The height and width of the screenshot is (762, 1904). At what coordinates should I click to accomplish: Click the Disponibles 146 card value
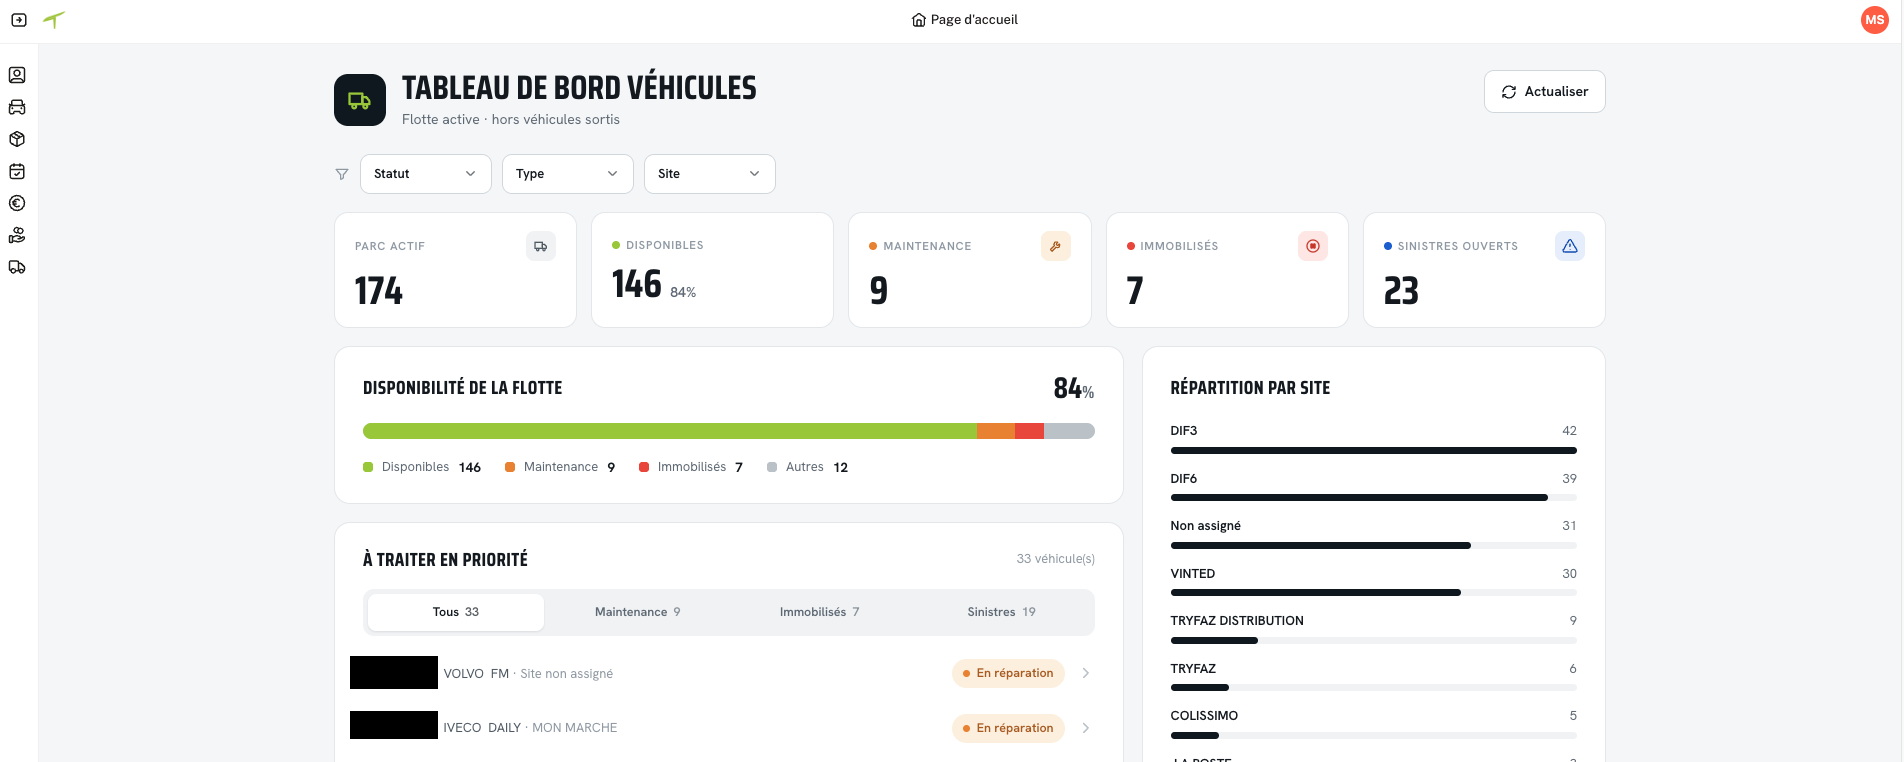coord(637,284)
